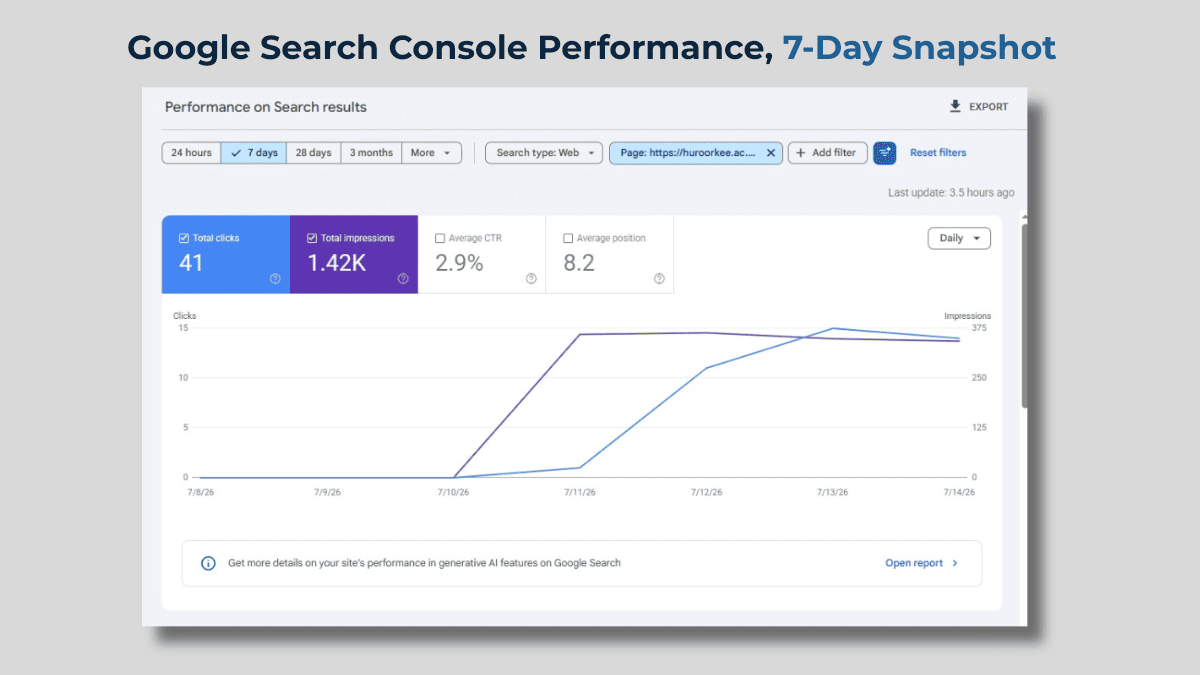The height and width of the screenshot is (675, 1200).
Task: Click the 375 impressions axis label
Action: (x=979, y=328)
